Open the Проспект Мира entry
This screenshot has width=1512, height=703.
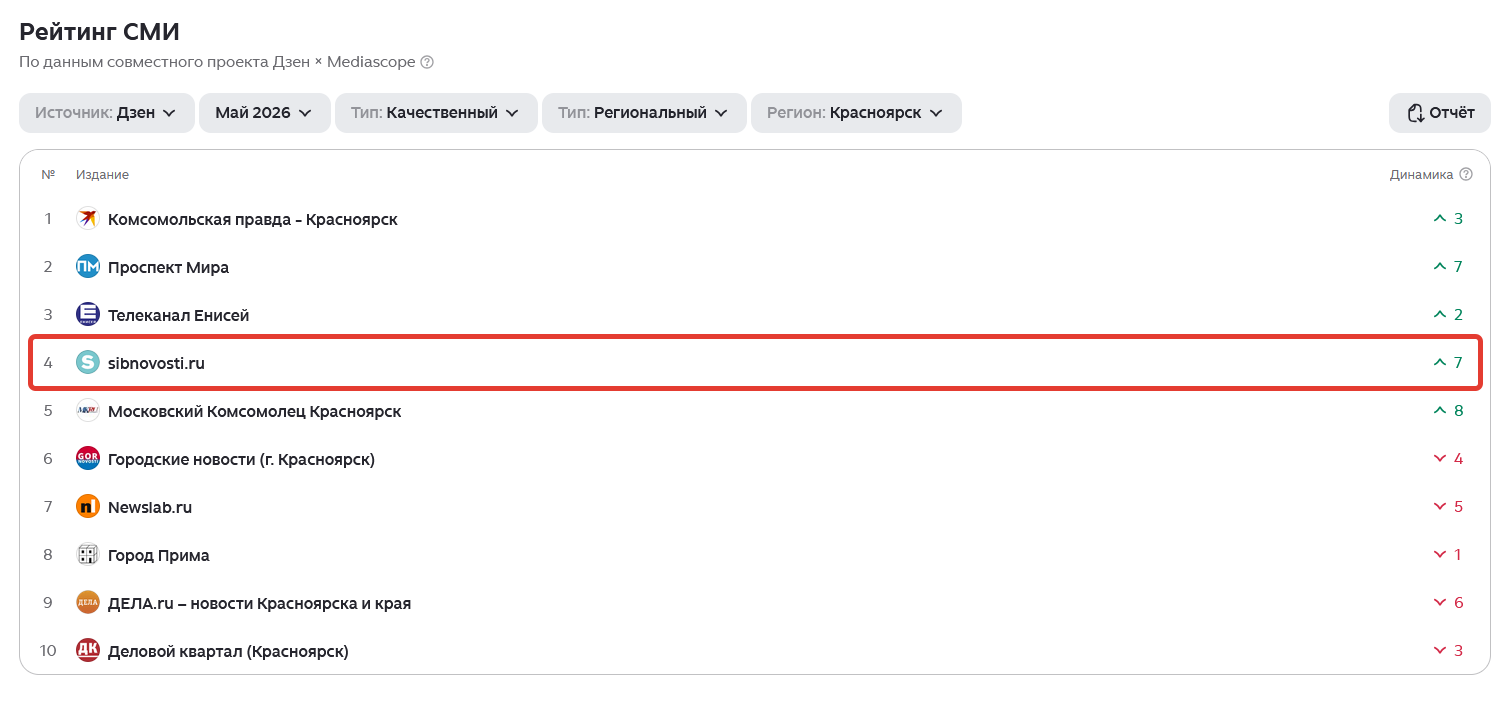(168, 267)
